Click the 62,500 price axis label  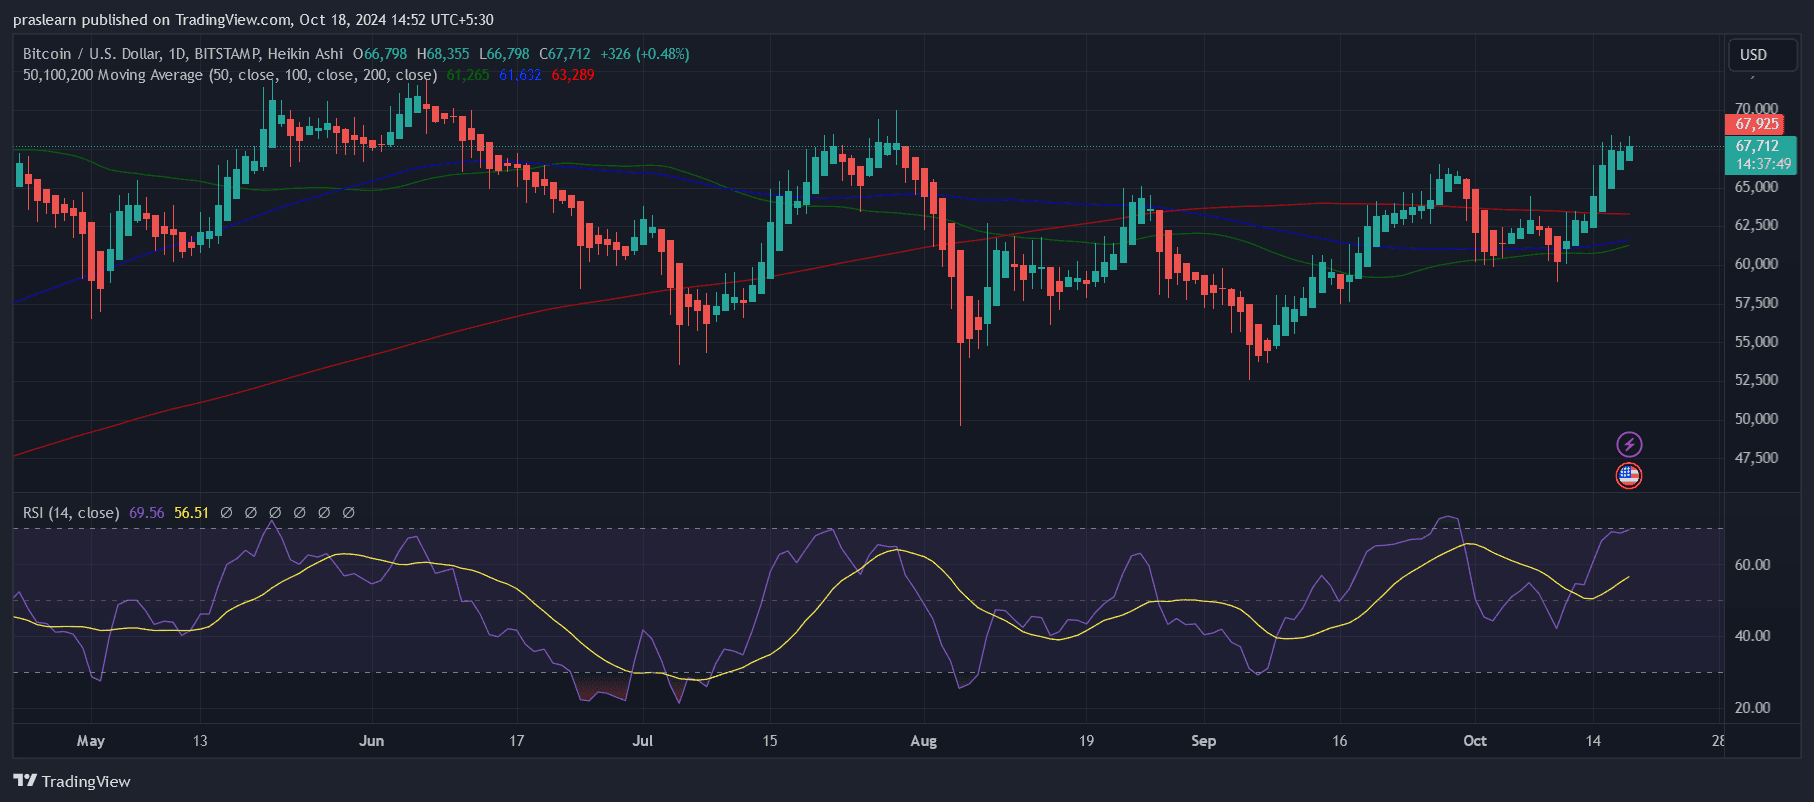[1756, 225]
